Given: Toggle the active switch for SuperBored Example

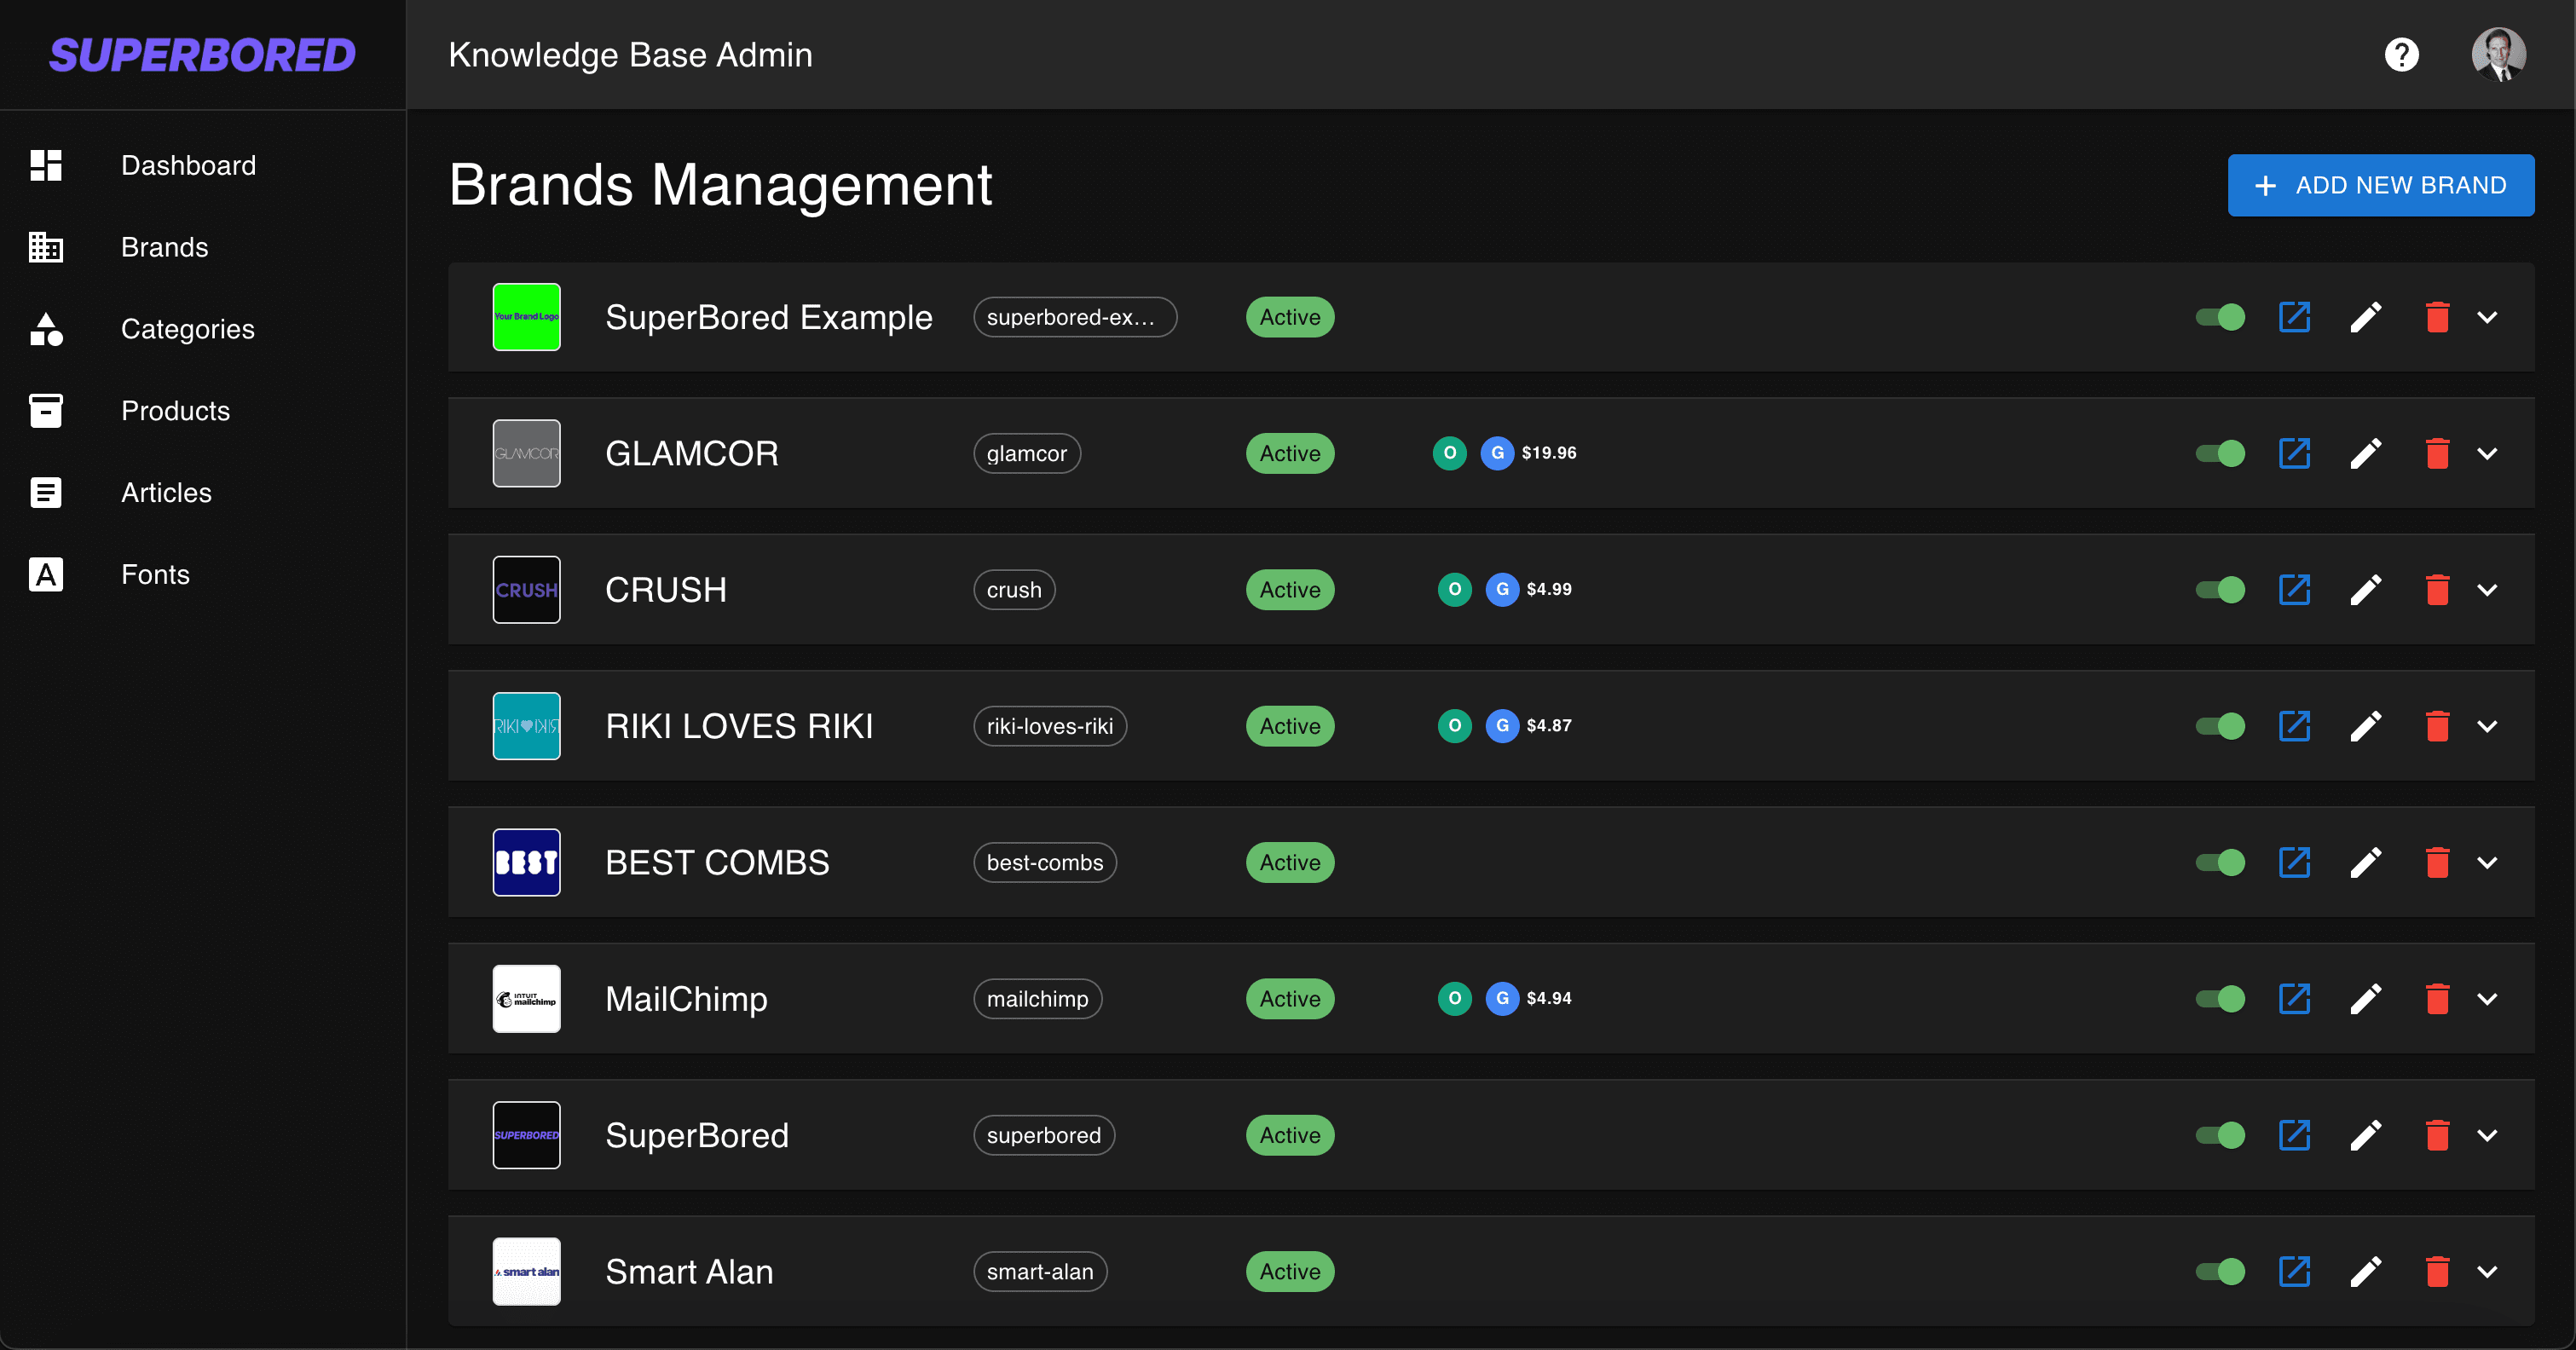Looking at the screenshot, I should tap(2219, 317).
